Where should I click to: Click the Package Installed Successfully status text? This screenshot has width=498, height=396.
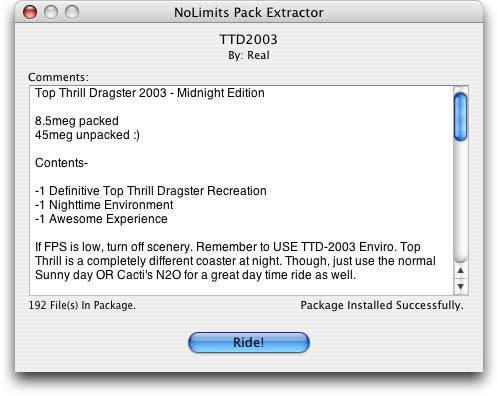382,305
